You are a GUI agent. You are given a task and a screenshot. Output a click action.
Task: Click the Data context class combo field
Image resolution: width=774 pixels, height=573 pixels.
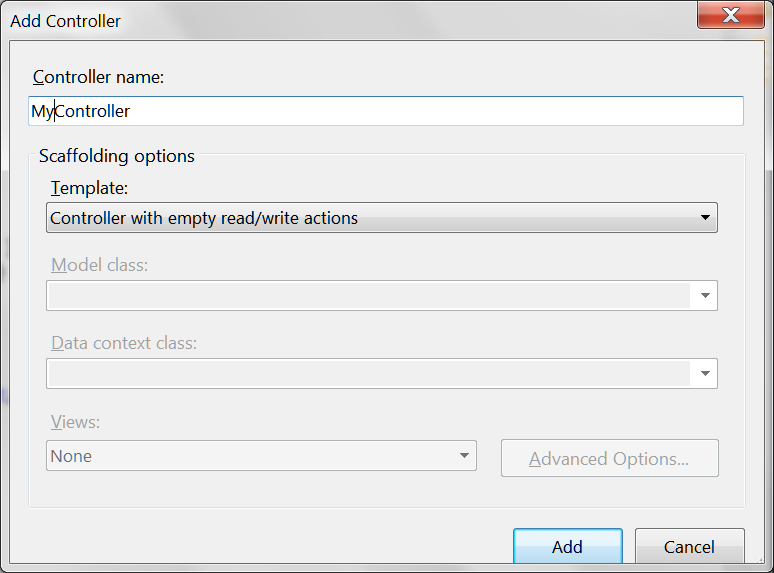click(x=368, y=373)
